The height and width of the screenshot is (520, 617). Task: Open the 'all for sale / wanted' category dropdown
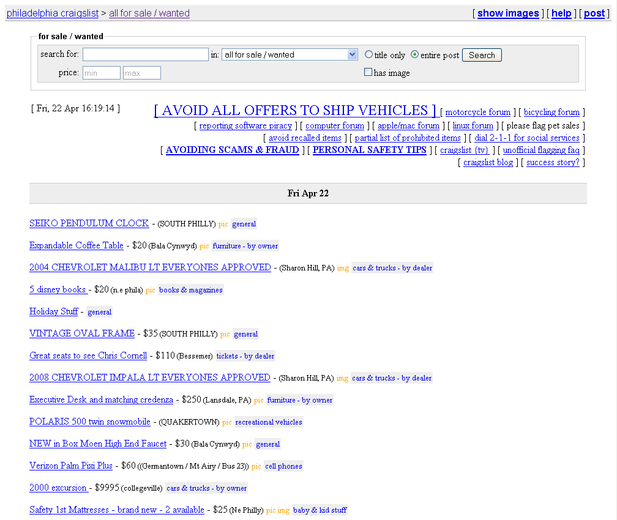point(290,55)
